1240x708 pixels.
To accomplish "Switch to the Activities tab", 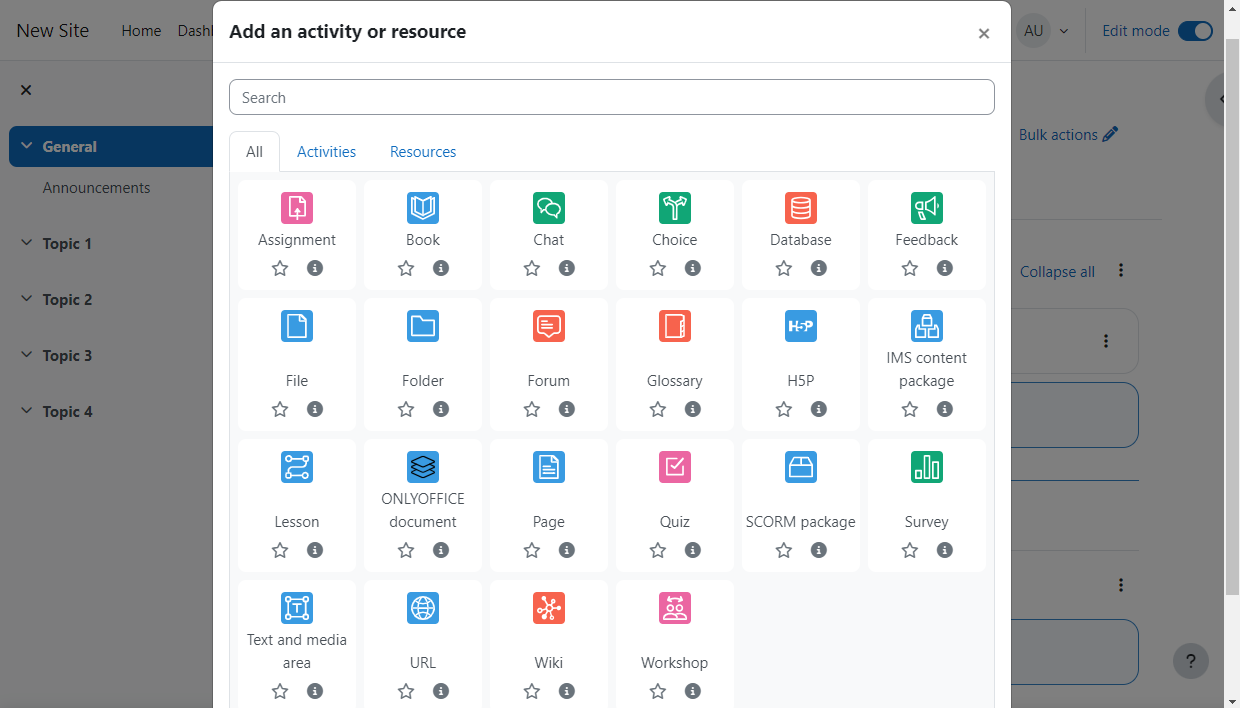I will pyautogui.click(x=326, y=152).
